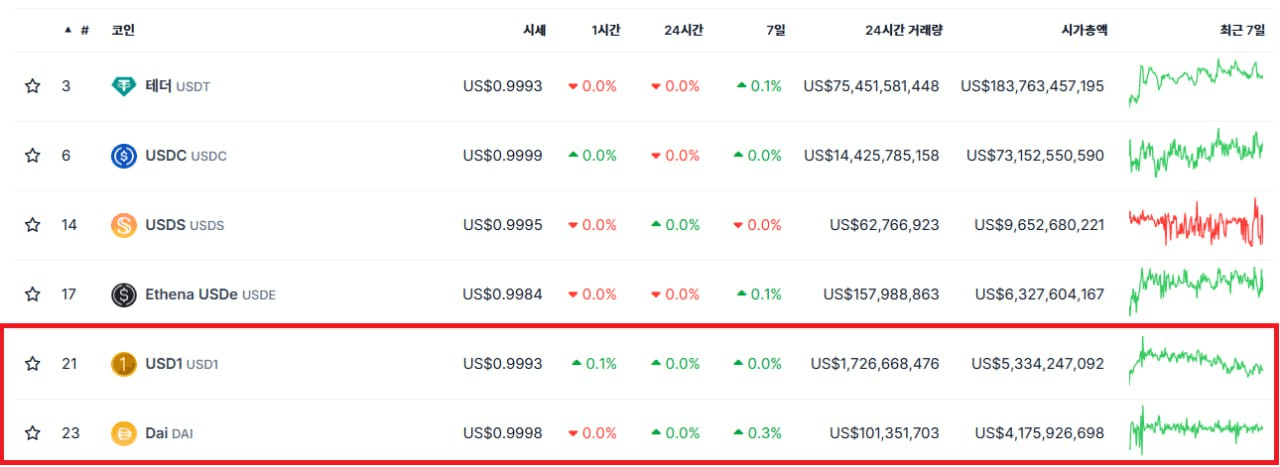Sort by 24시간 거래량 column header
Image resolution: width=1280 pixels, height=467 pixels.
pyautogui.click(x=903, y=30)
